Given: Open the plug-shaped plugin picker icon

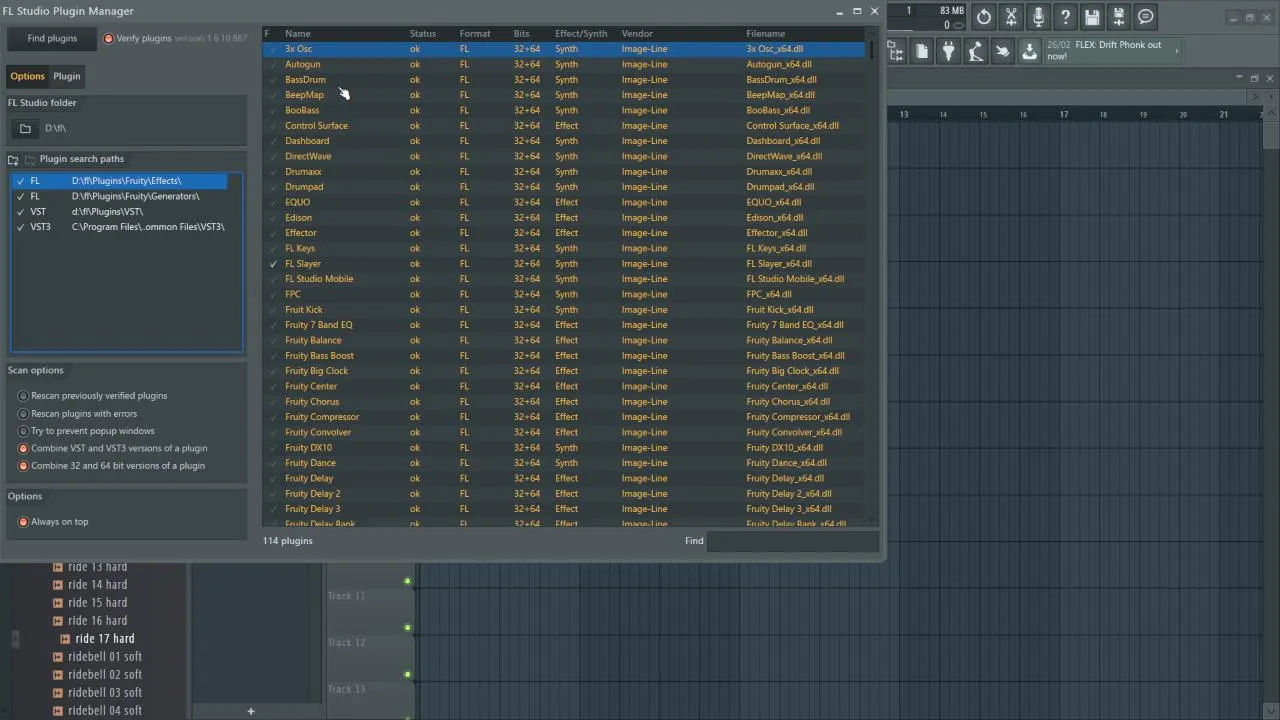Looking at the screenshot, I should pyautogui.click(x=949, y=52).
